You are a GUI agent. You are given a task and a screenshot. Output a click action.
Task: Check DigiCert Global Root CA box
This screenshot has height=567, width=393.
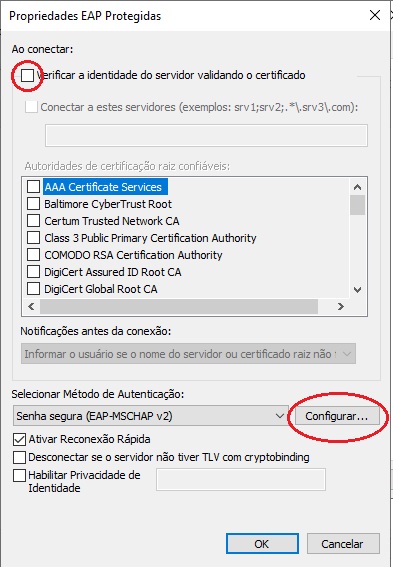(34, 289)
